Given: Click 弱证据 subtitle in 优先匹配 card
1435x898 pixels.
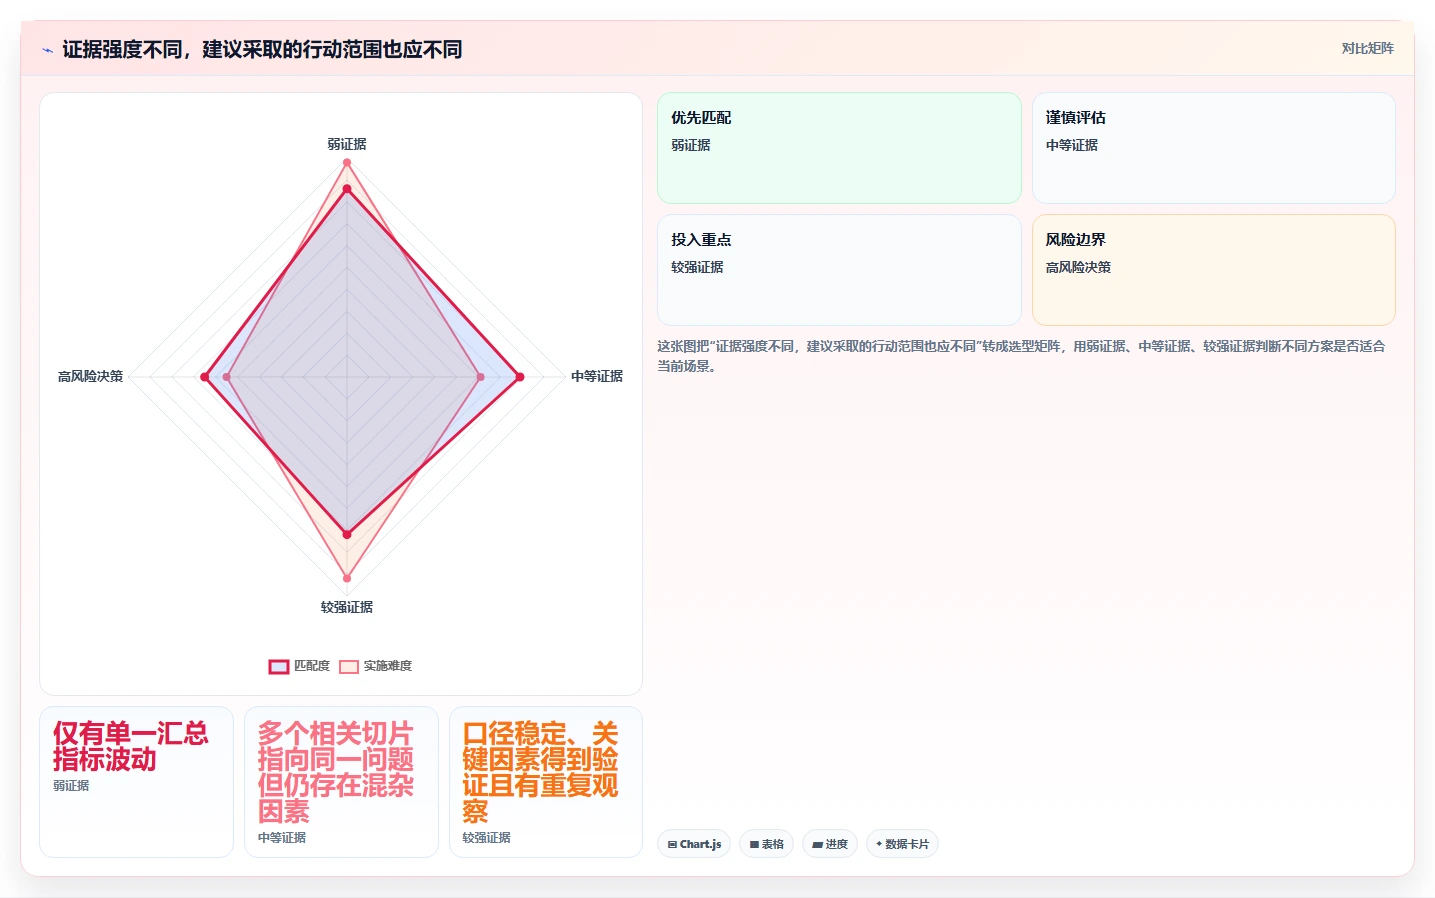Looking at the screenshot, I should [x=691, y=145].
